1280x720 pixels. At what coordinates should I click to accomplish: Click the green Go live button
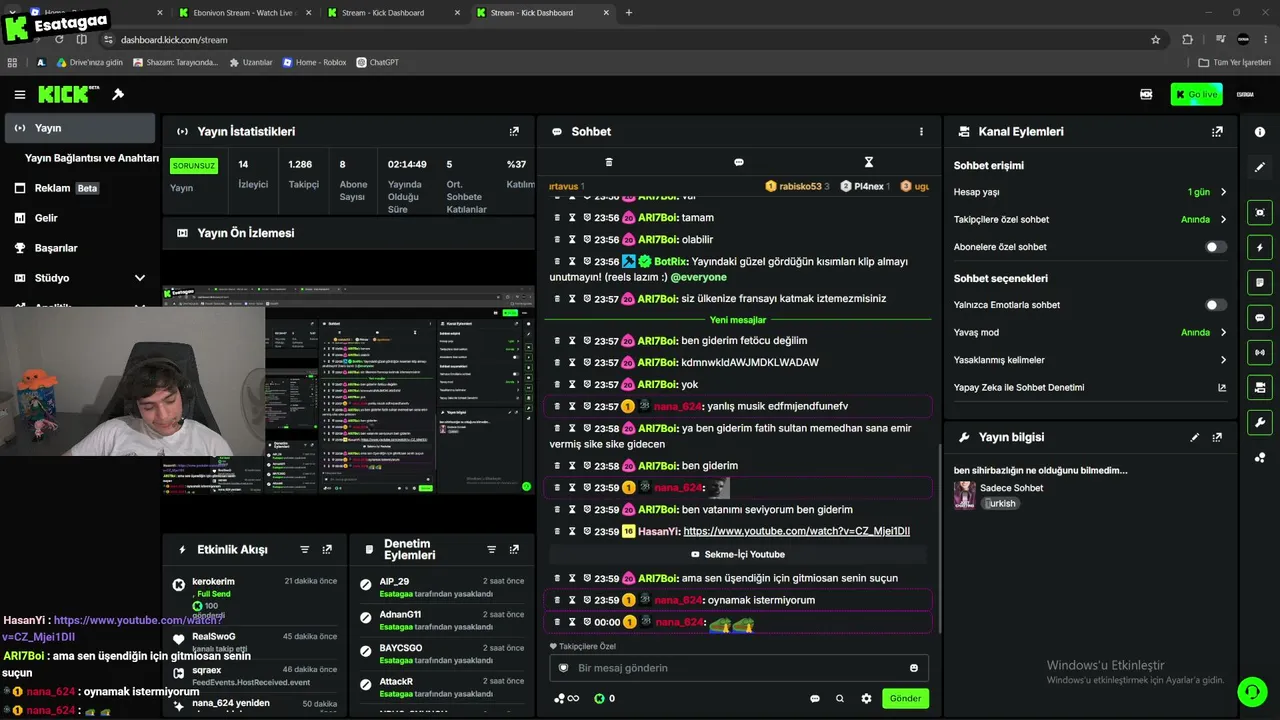1196,94
